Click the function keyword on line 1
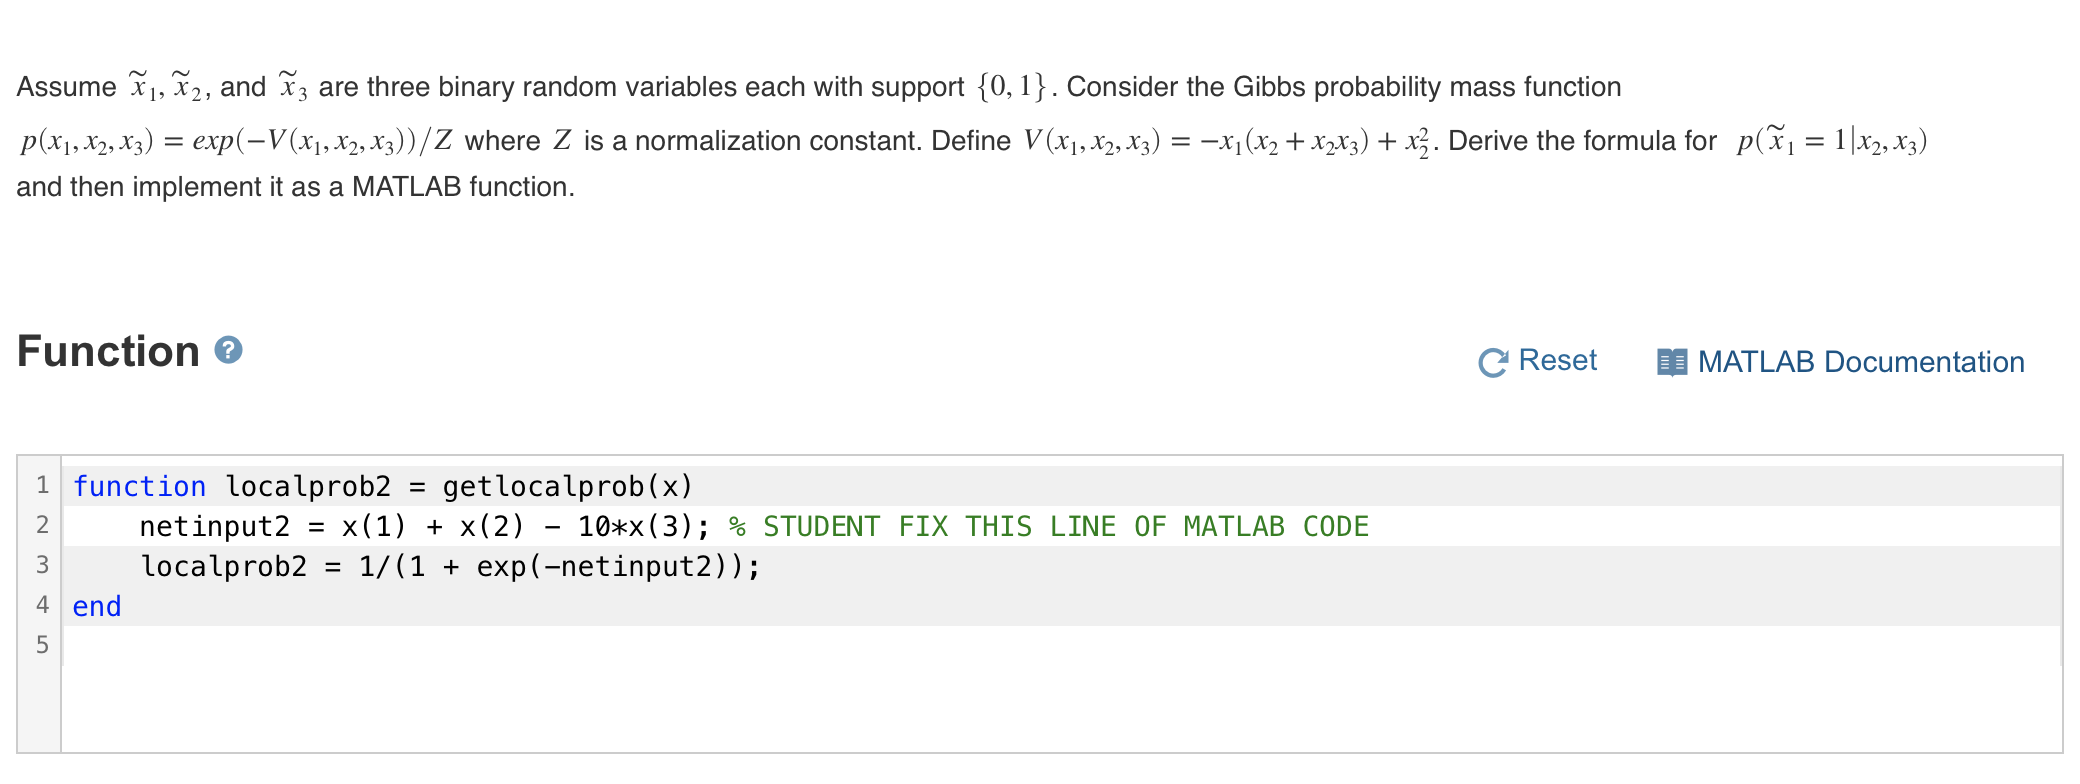2080x784 pixels. click(x=139, y=486)
